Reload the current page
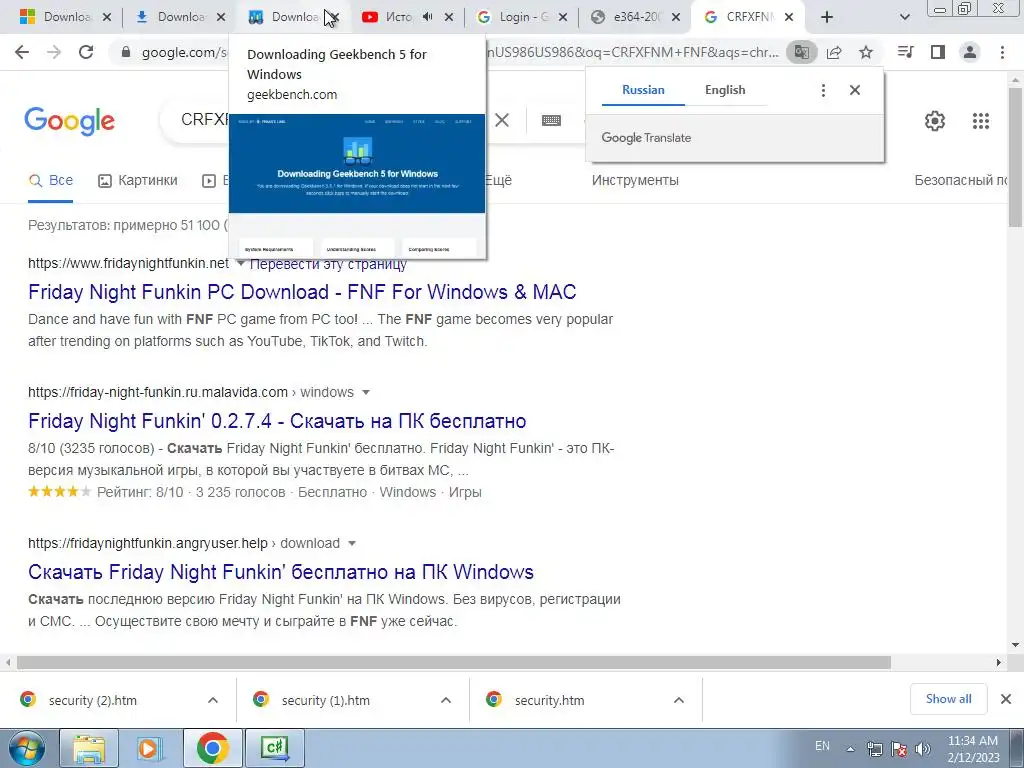 (x=86, y=52)
